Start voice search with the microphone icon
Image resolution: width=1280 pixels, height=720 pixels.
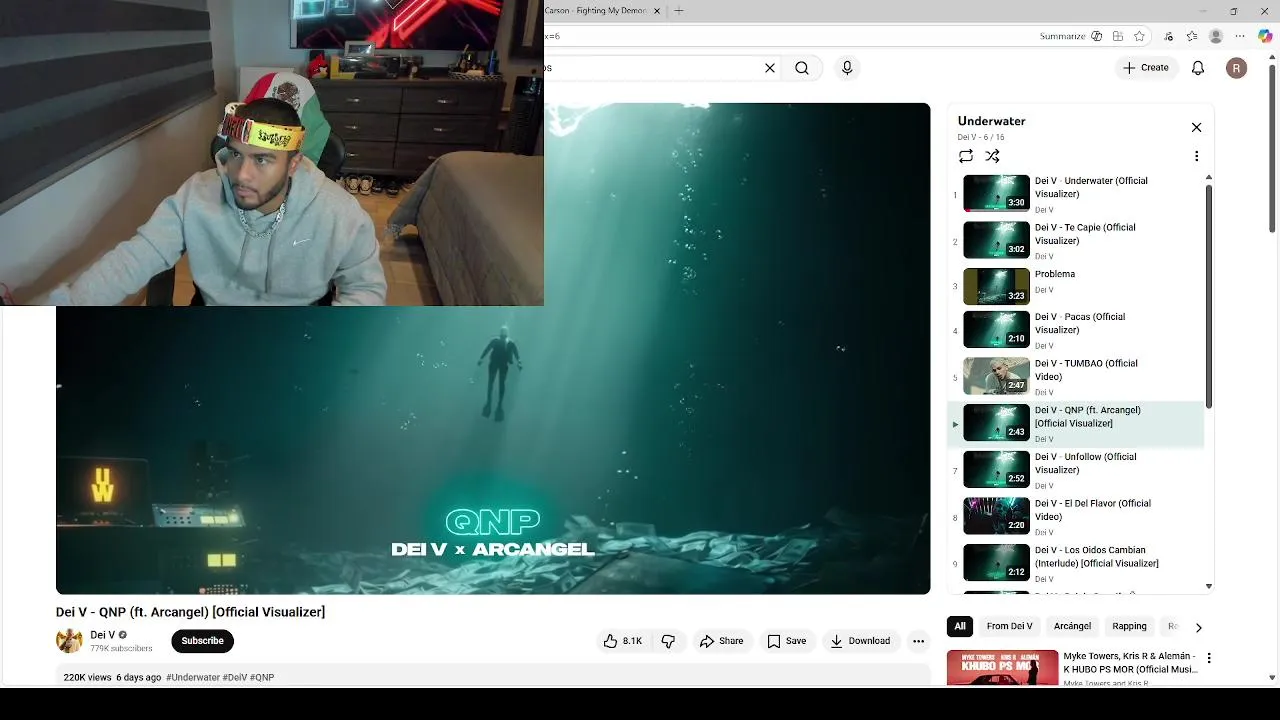tap(847, 68)
